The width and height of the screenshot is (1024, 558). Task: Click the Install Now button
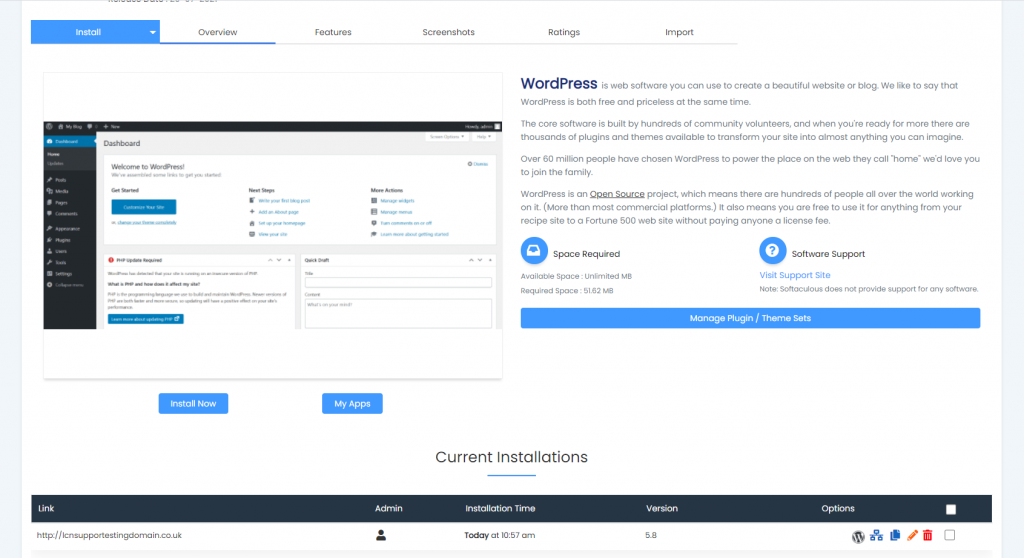coord(193,404)
